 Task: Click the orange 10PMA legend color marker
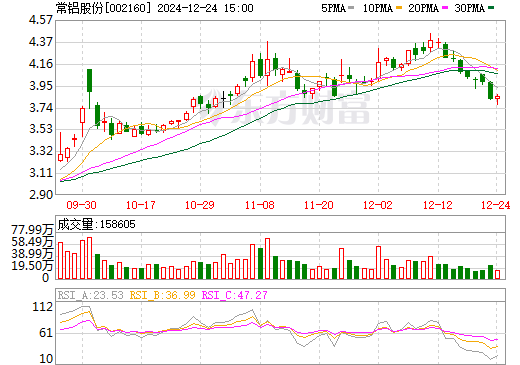tap(399, 8)
